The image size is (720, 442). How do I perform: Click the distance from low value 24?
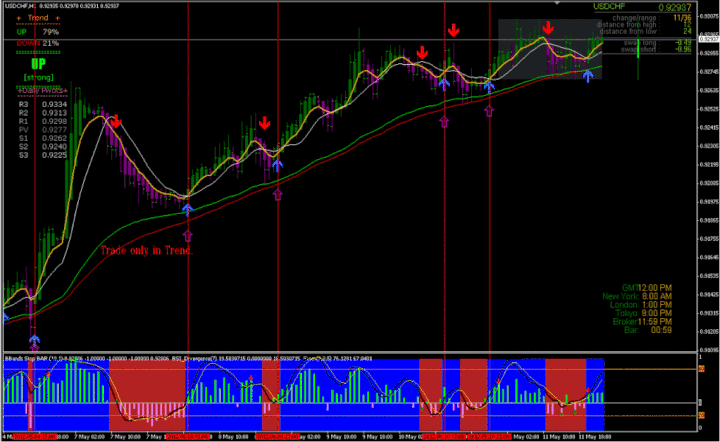click(x=687, y=31)
